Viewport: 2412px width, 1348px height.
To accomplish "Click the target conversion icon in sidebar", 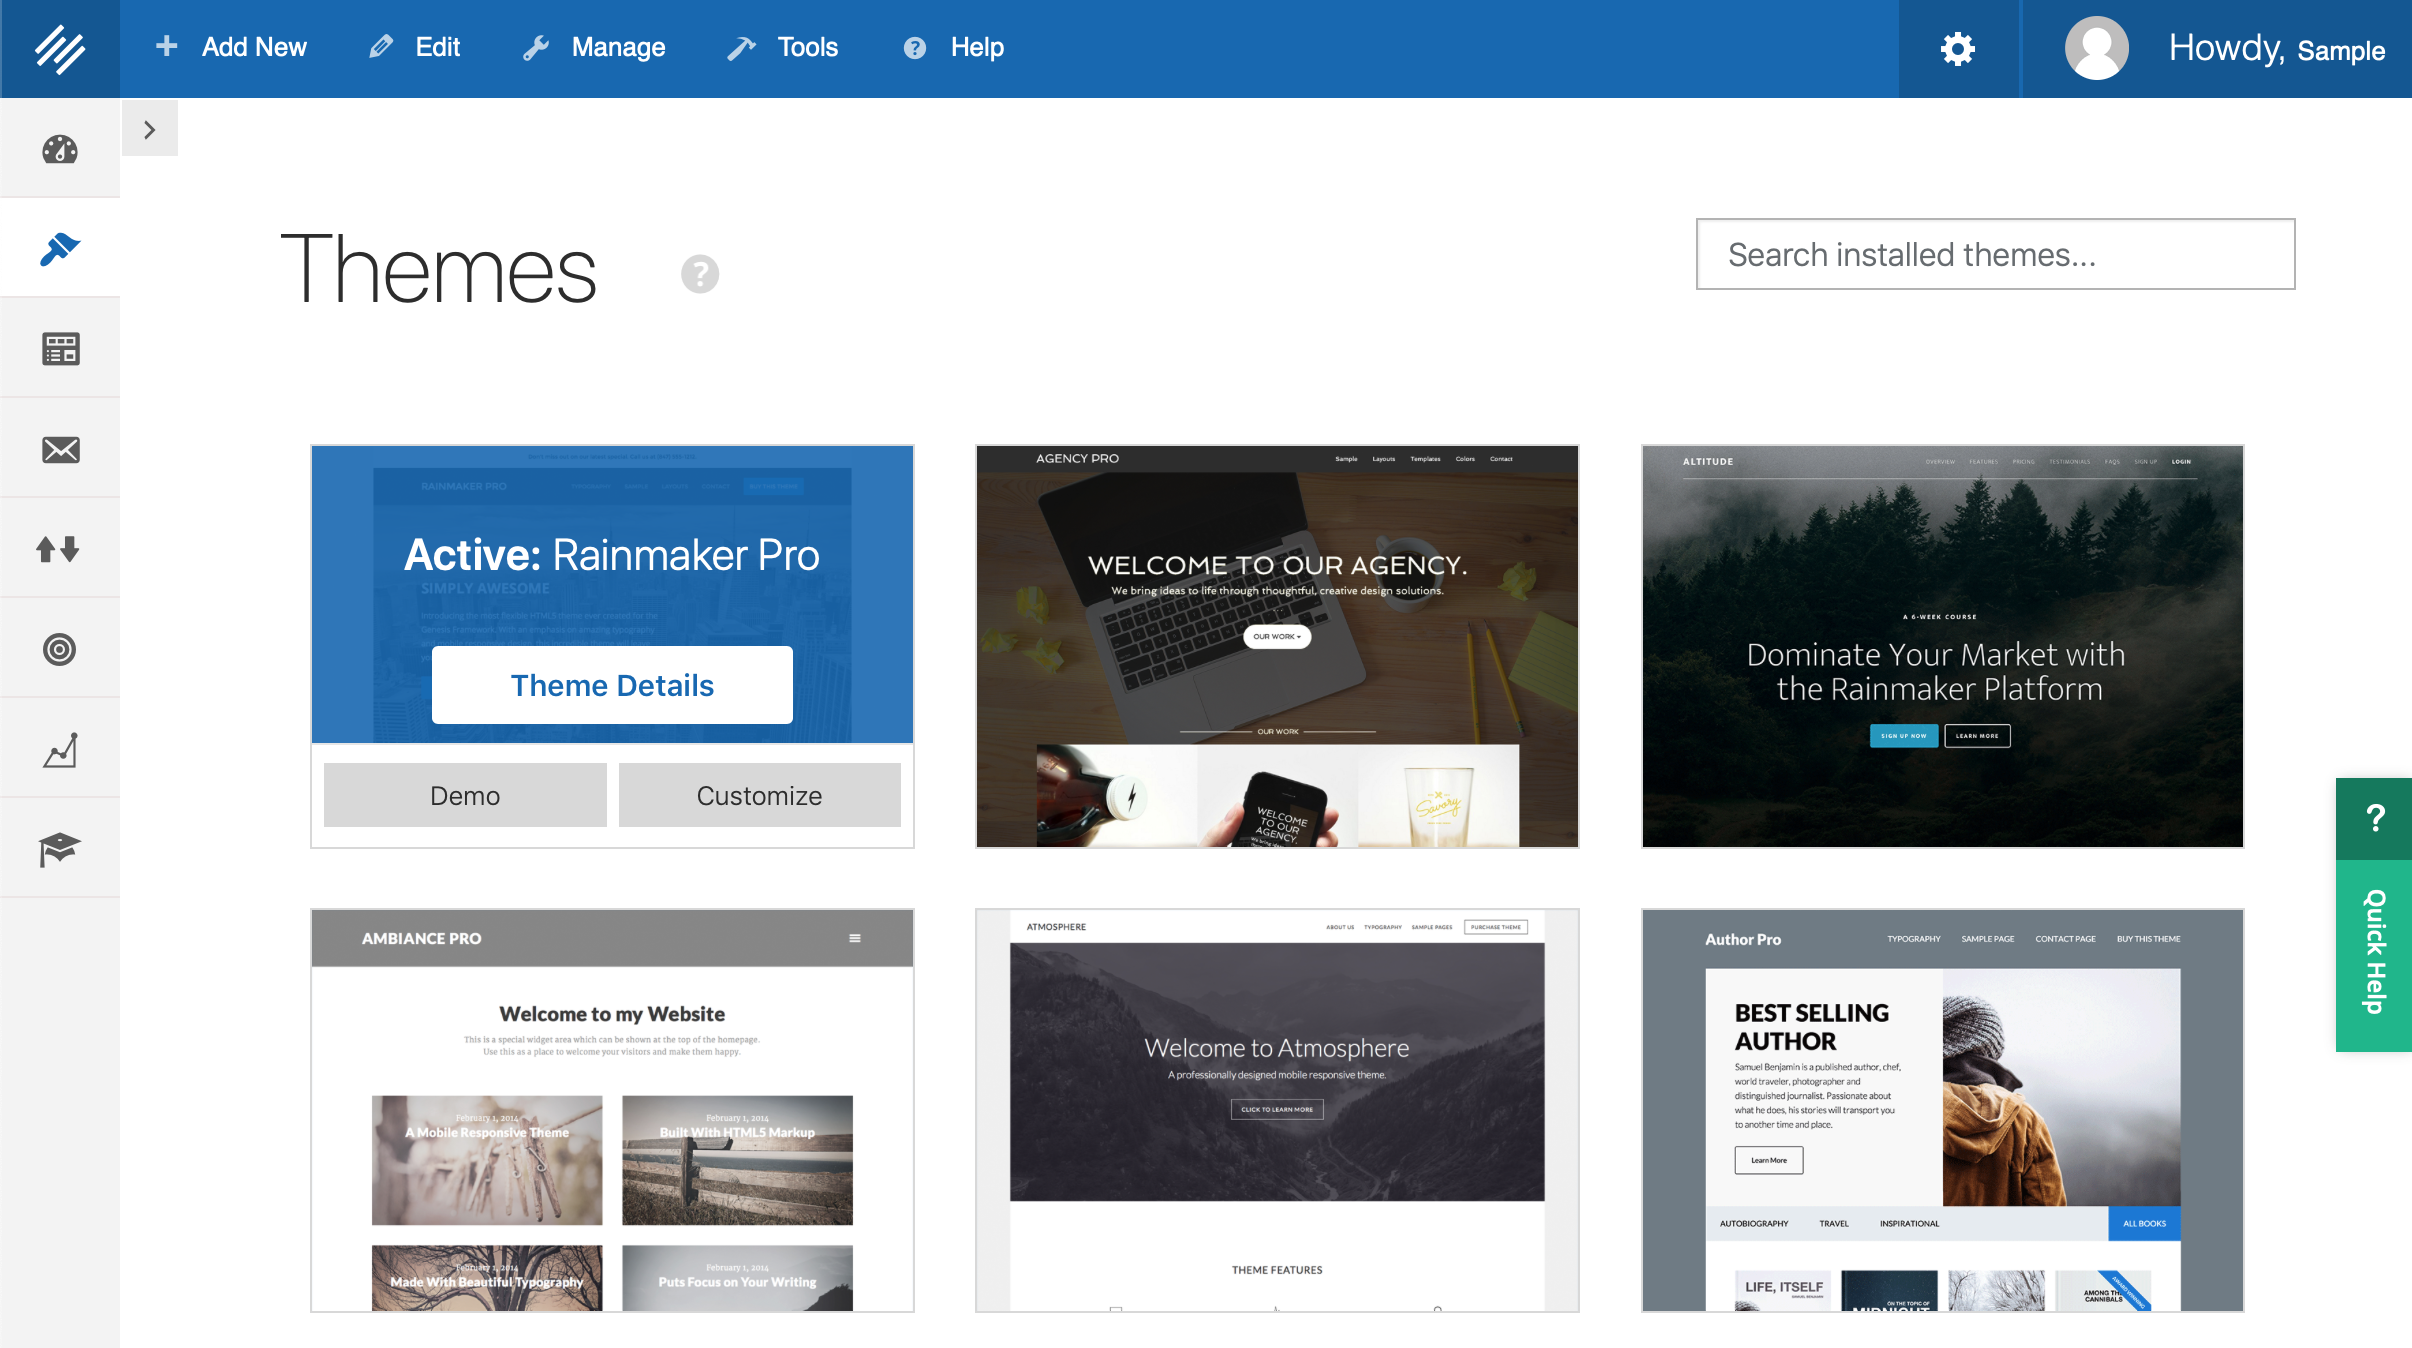I will coord(60,649).
